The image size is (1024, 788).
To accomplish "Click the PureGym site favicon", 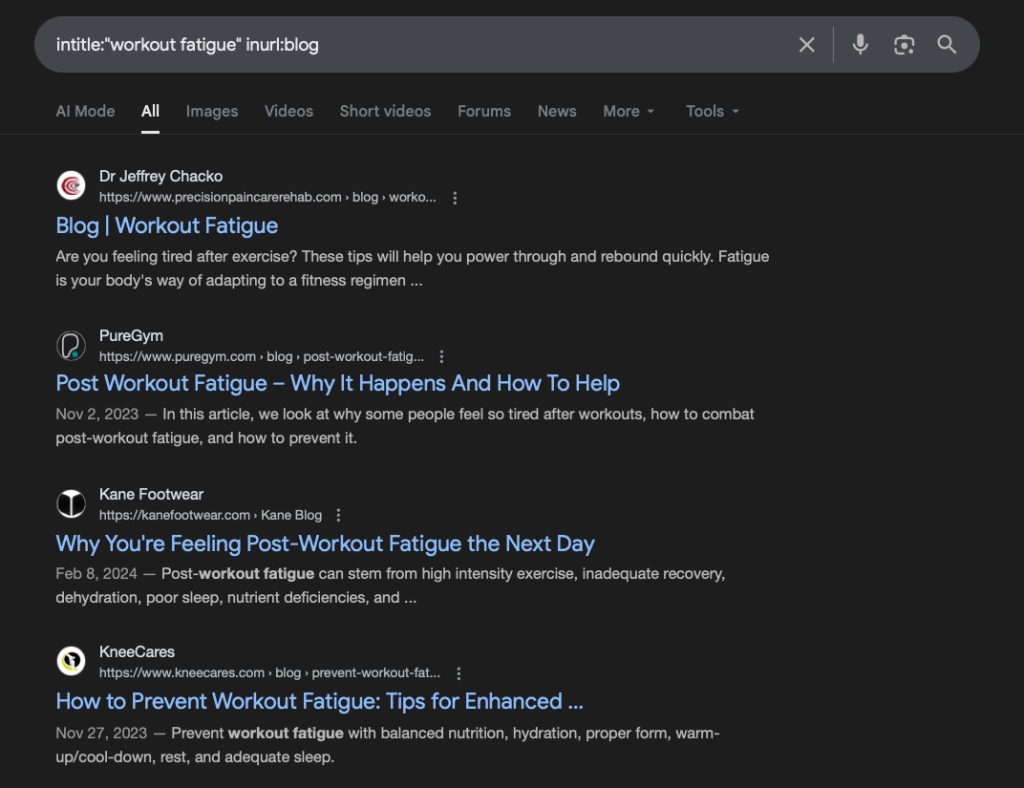I will point(71,345).
